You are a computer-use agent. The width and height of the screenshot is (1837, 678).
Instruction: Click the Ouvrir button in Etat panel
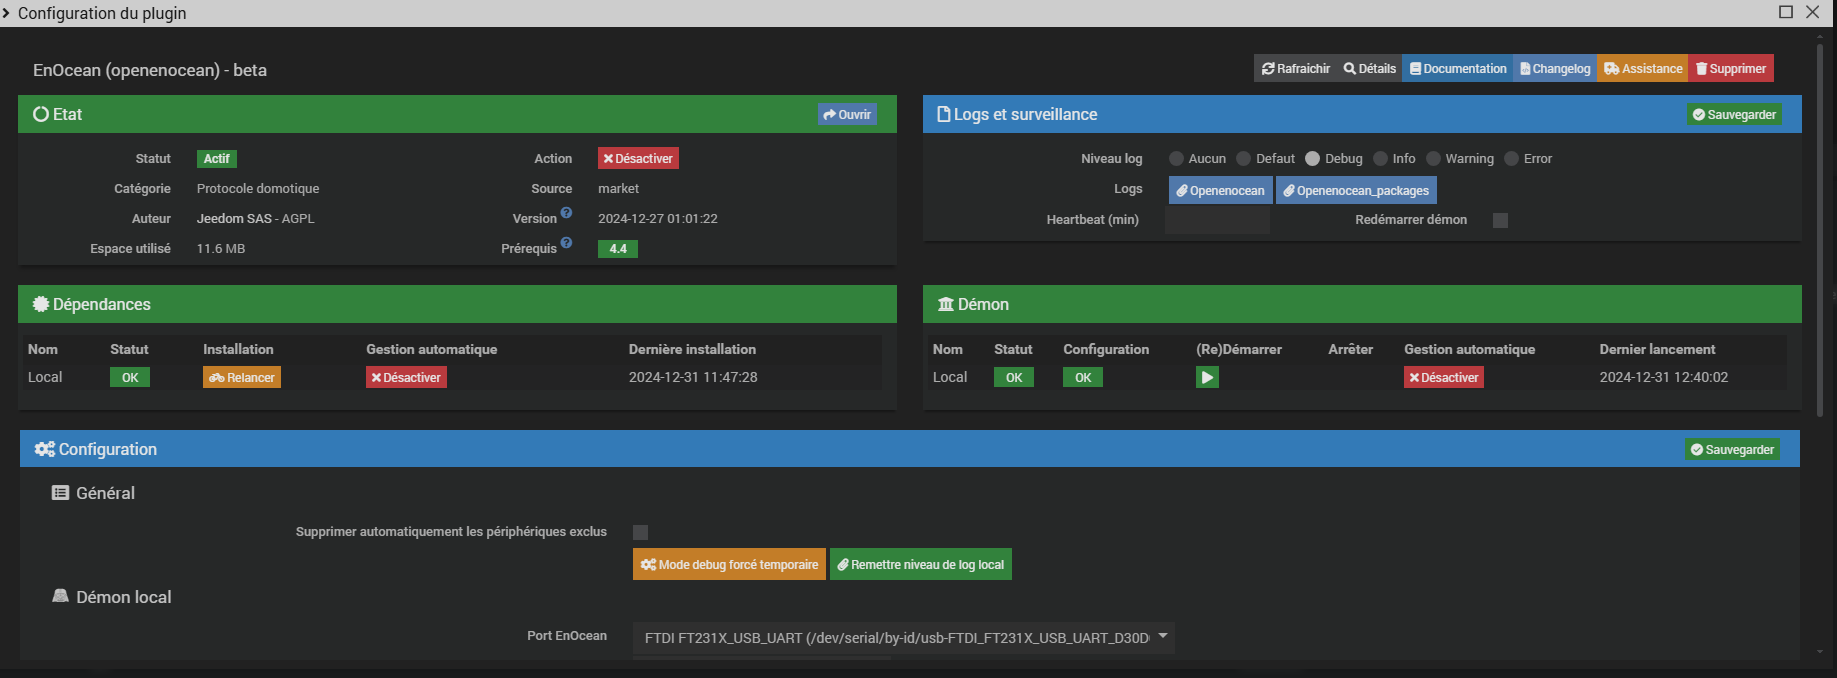(847, 115)
